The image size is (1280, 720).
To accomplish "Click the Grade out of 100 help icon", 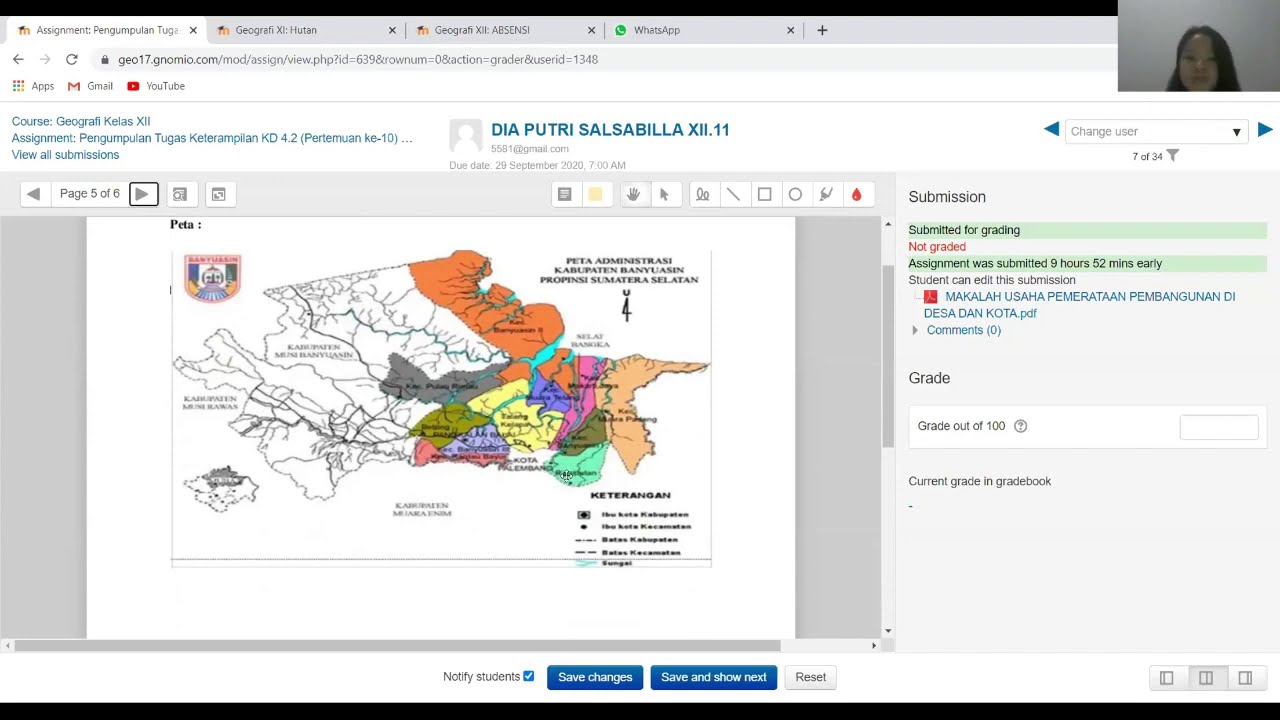I will tap(1021, 426).
